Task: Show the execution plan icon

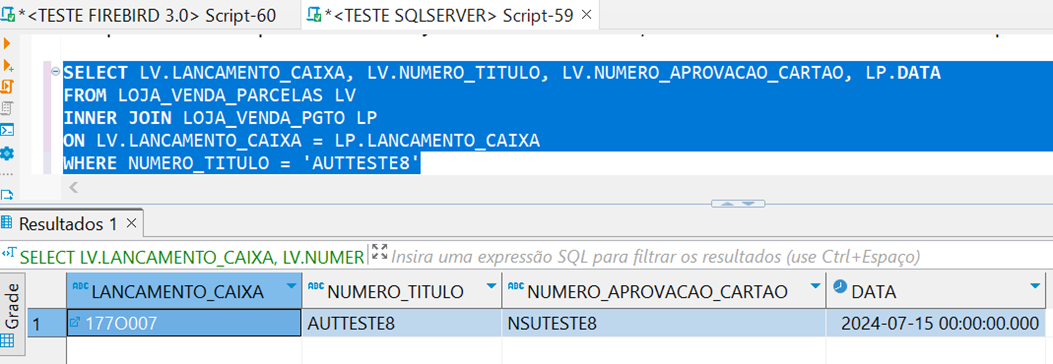Action: (x=7, y=108)
